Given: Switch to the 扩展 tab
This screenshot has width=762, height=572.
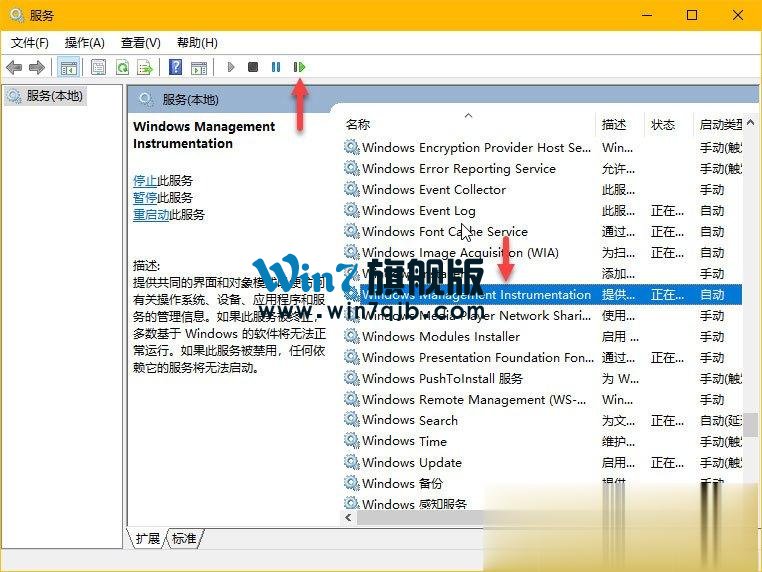Looking at the screenshot, I should tap(147, 538).
